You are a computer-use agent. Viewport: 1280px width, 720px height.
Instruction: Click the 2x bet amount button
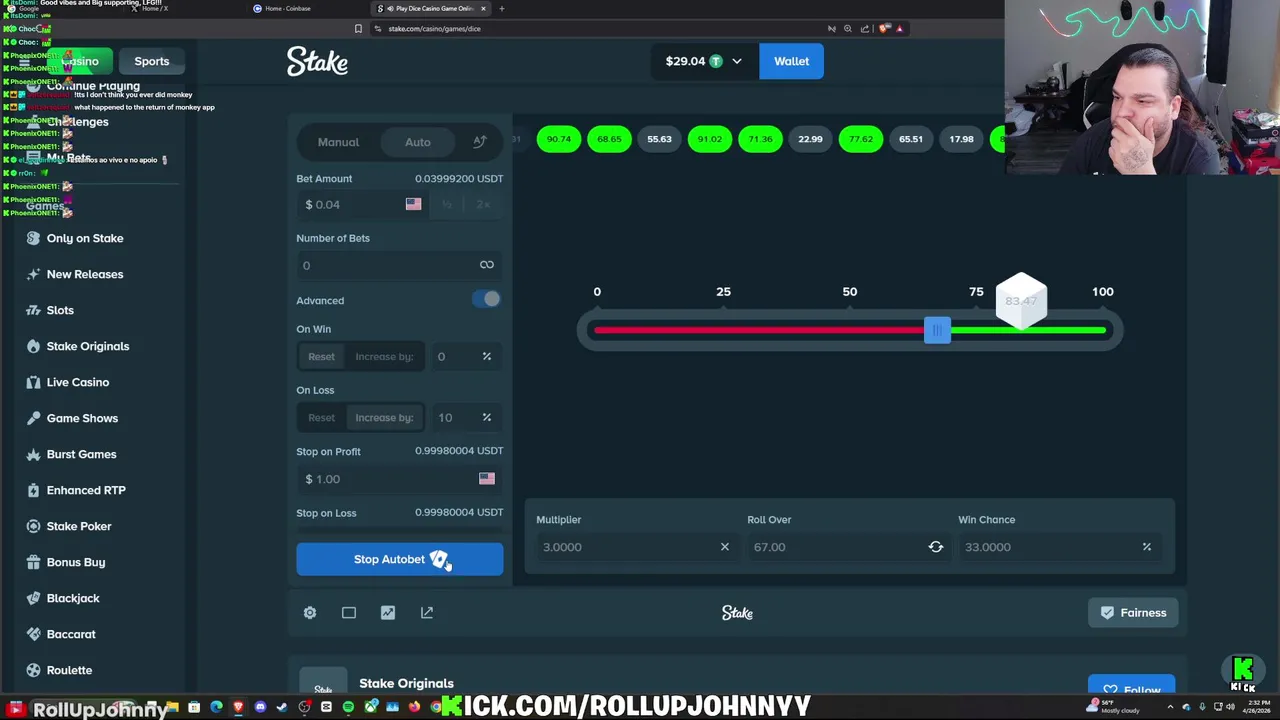[483, 204]
